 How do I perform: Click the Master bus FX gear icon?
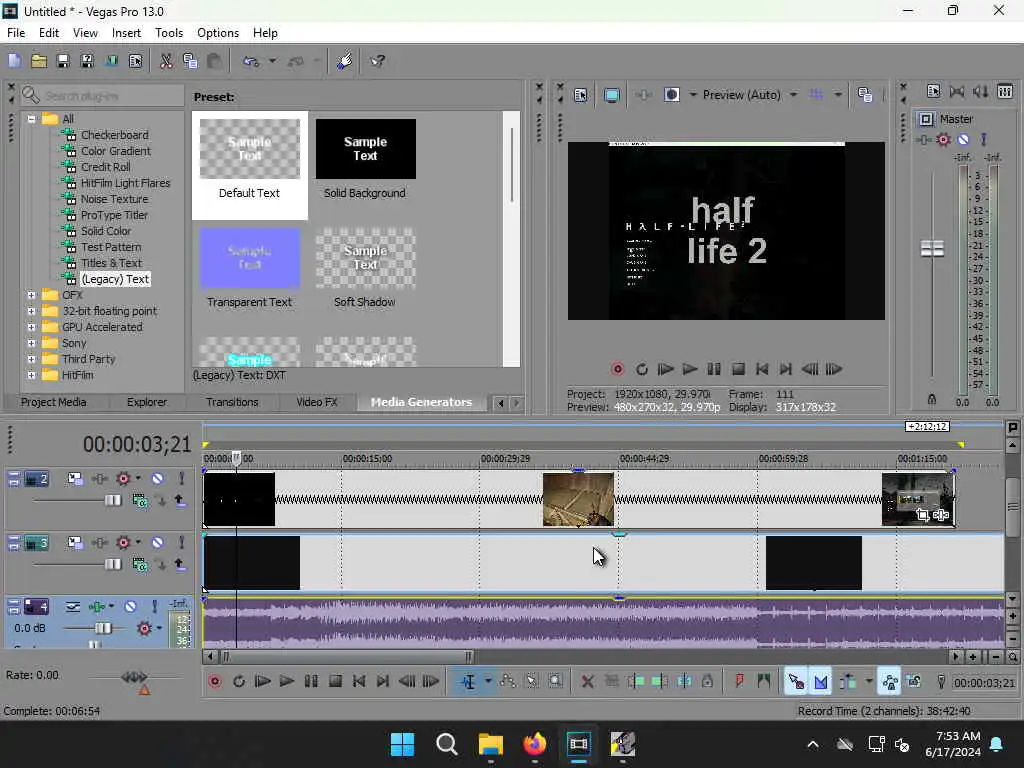(943, 139)
